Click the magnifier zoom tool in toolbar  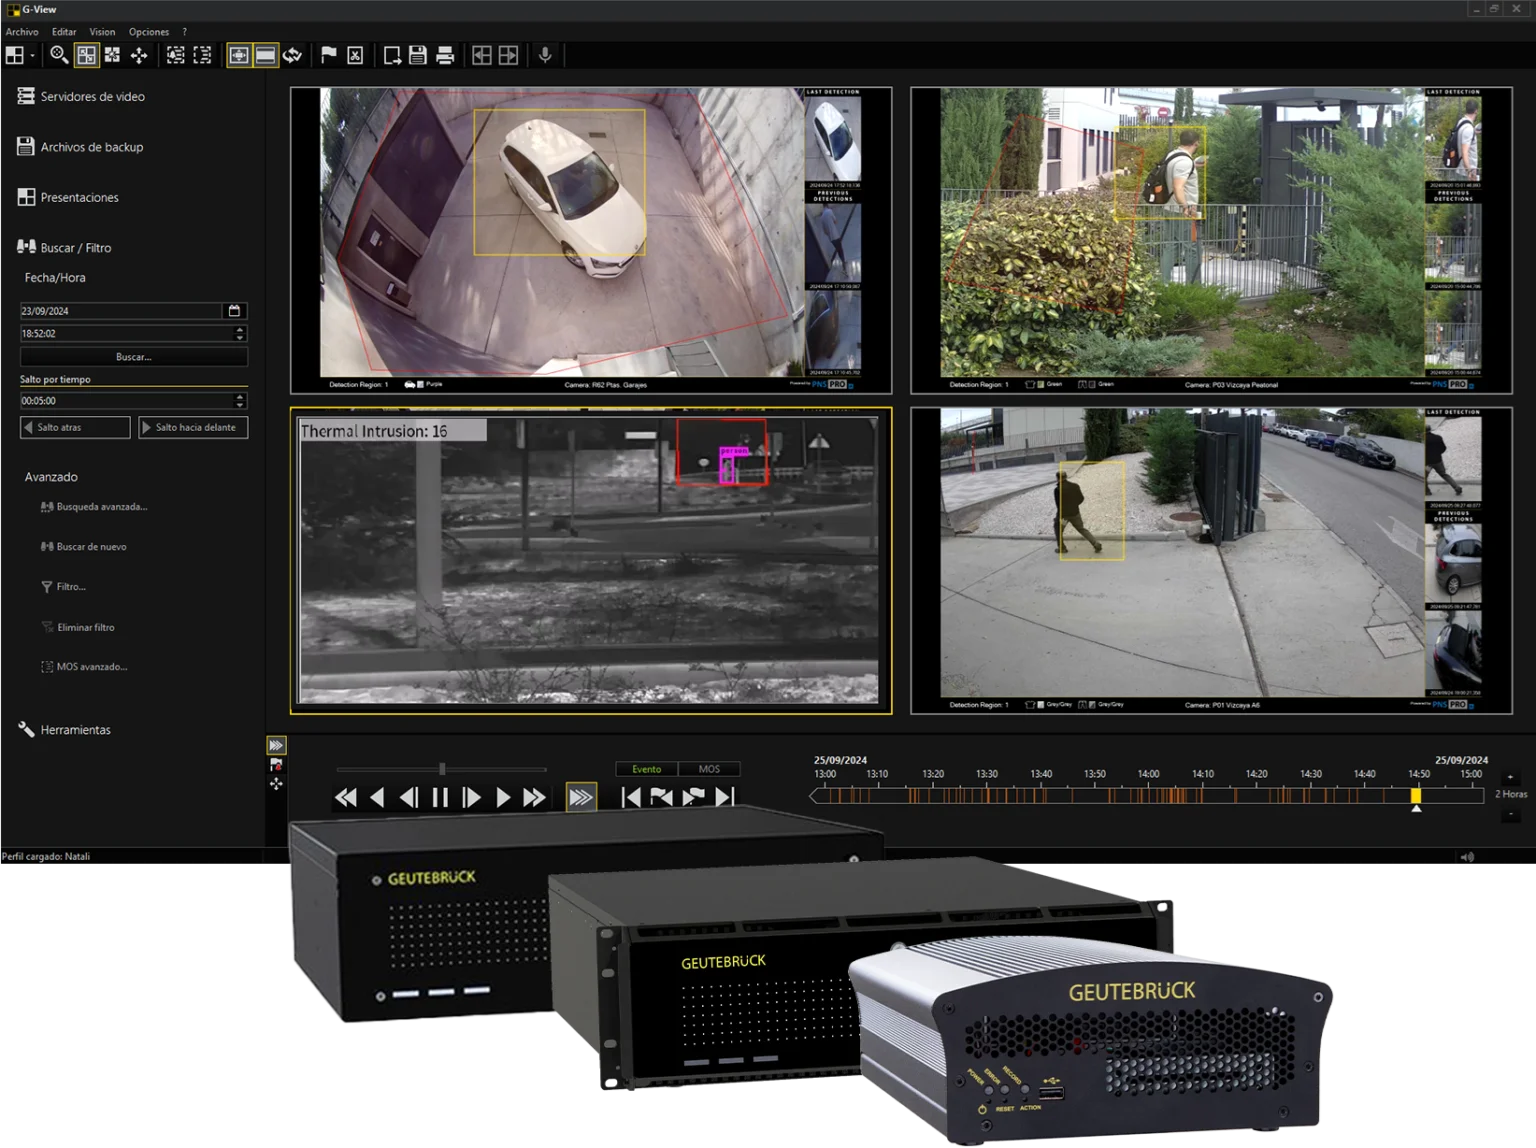click(59, 55)
